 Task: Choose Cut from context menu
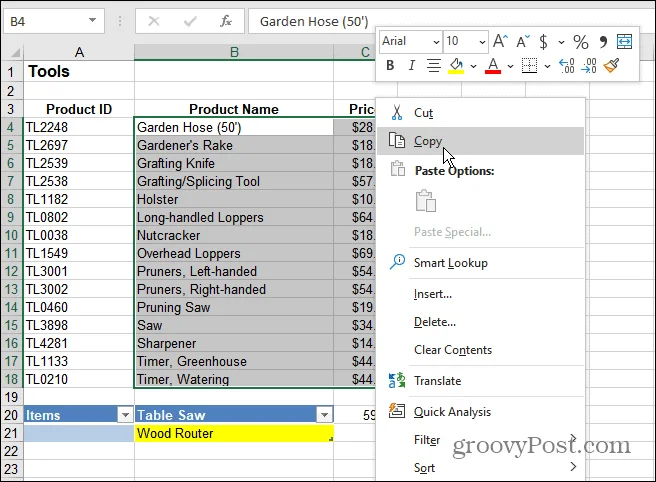pyautogui.click(x=480, y=113)
